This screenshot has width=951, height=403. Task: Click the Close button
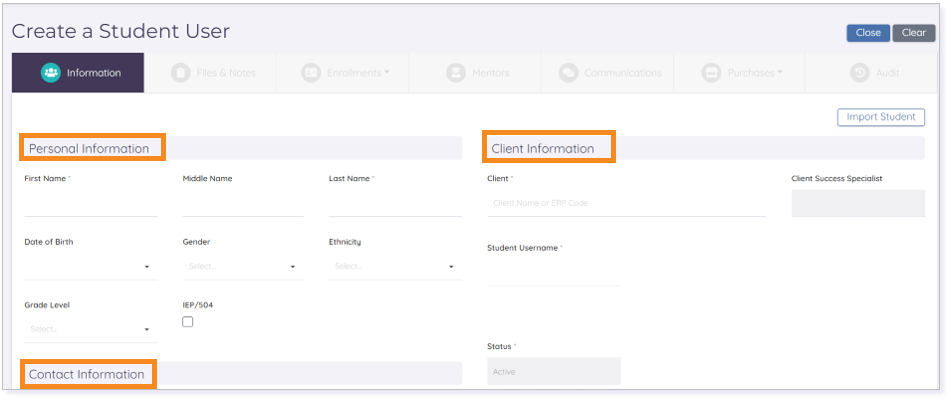click(868, 33)
